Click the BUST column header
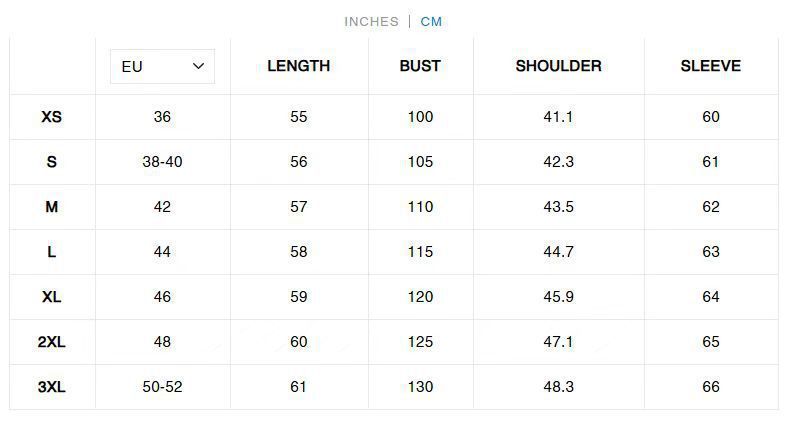The height and width of the screenshot is (426, 790). [420, 66]
